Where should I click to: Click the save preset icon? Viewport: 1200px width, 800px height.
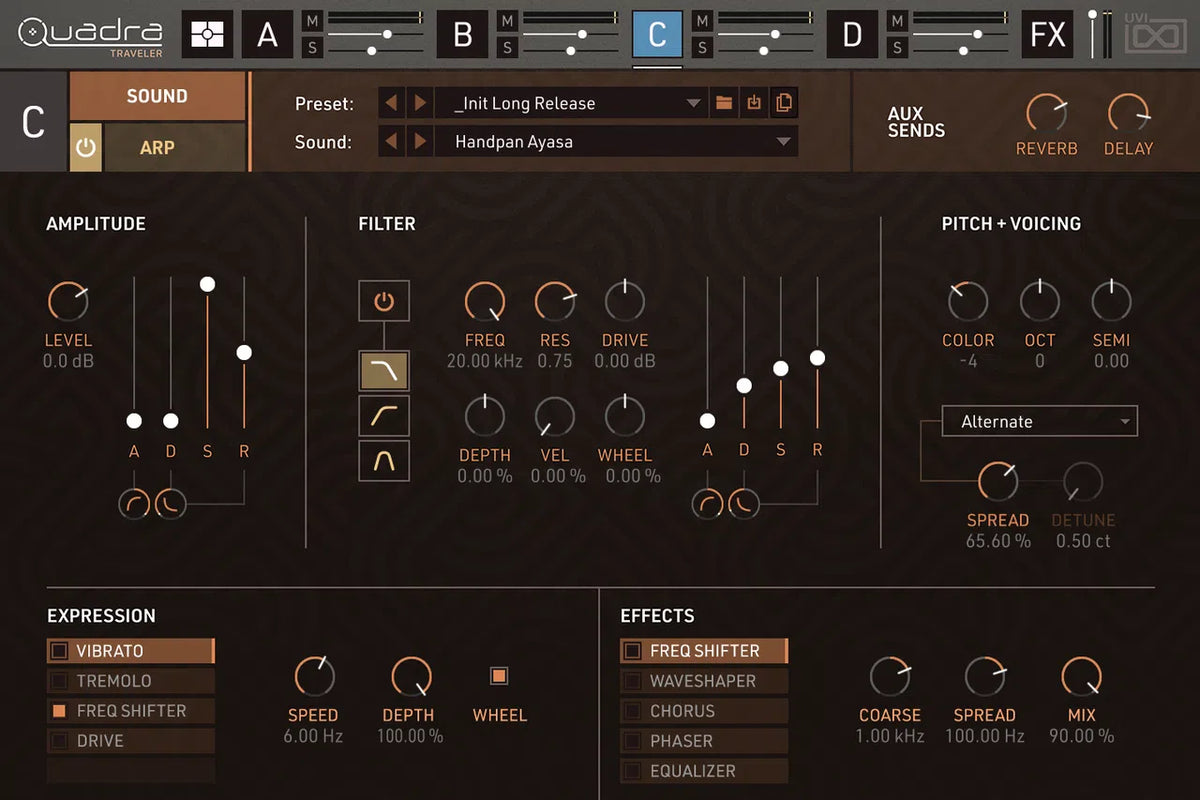pyautogui.click(x=754, y=103)
